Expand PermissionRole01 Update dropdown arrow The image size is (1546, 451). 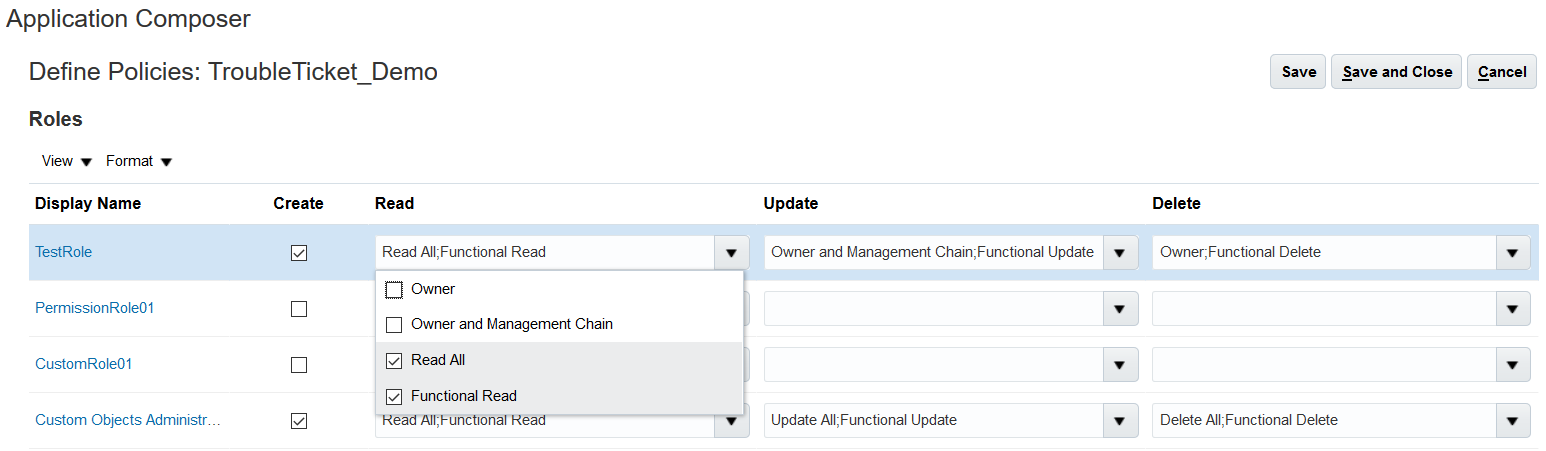click(1120, 309)
